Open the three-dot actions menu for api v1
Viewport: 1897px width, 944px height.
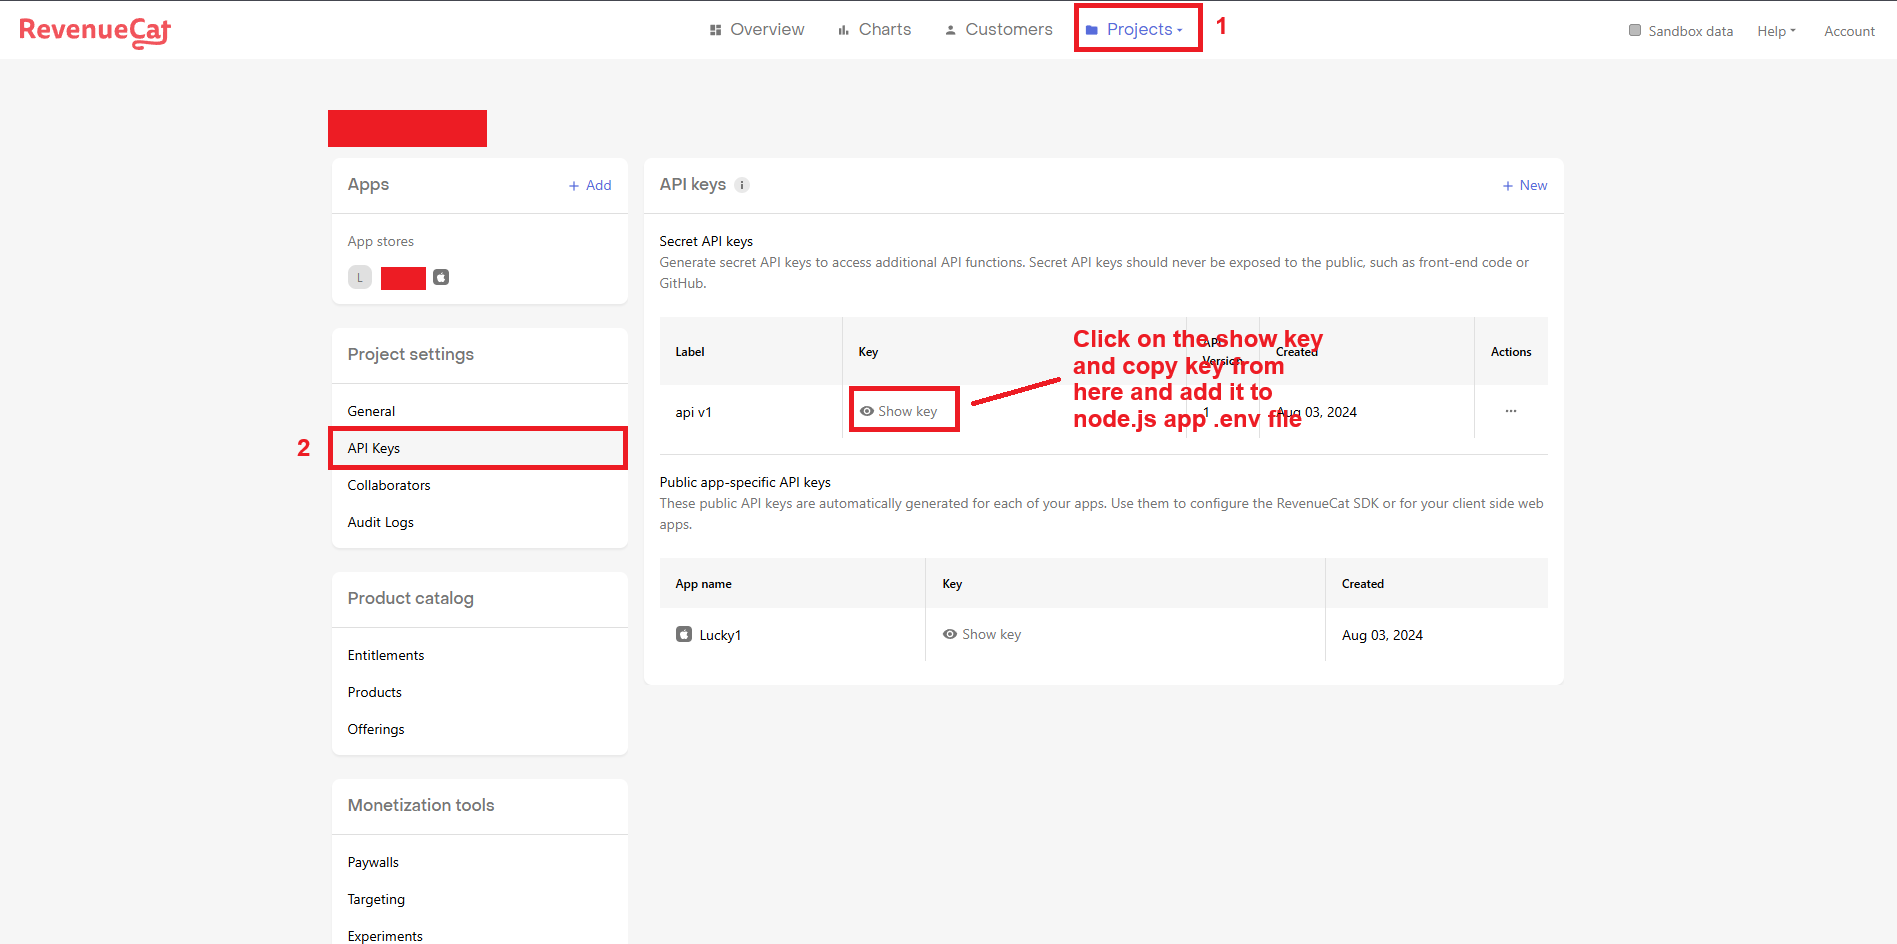point(1510,411)
